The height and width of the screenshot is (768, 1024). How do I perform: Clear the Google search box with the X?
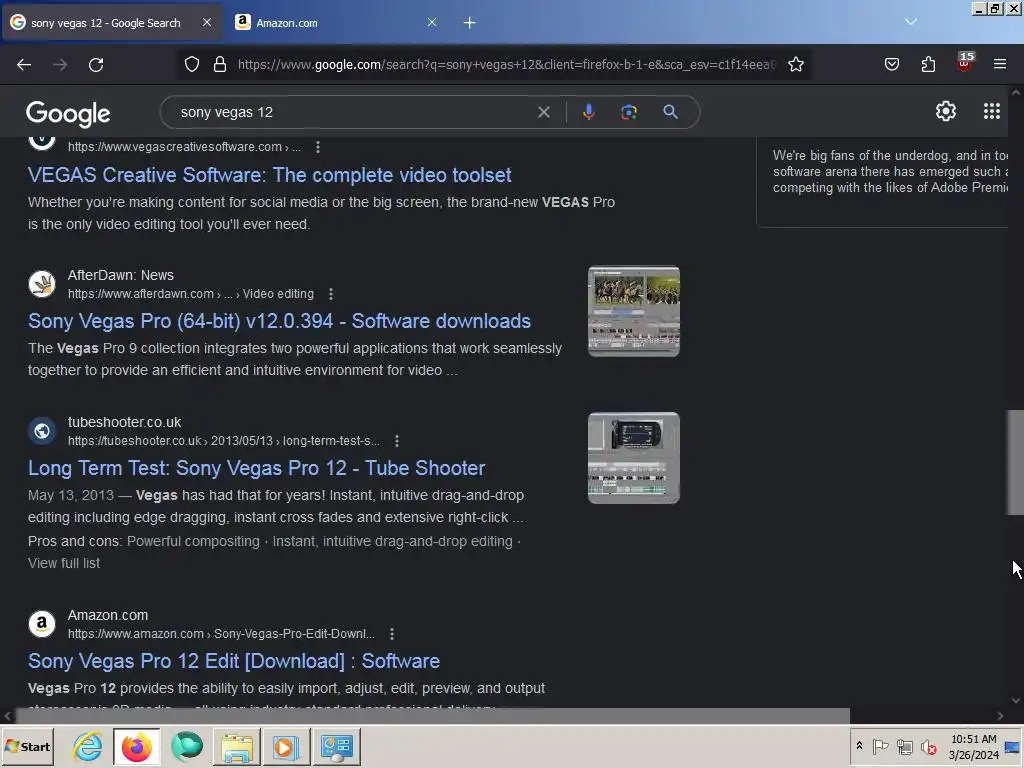pos(543,112)
